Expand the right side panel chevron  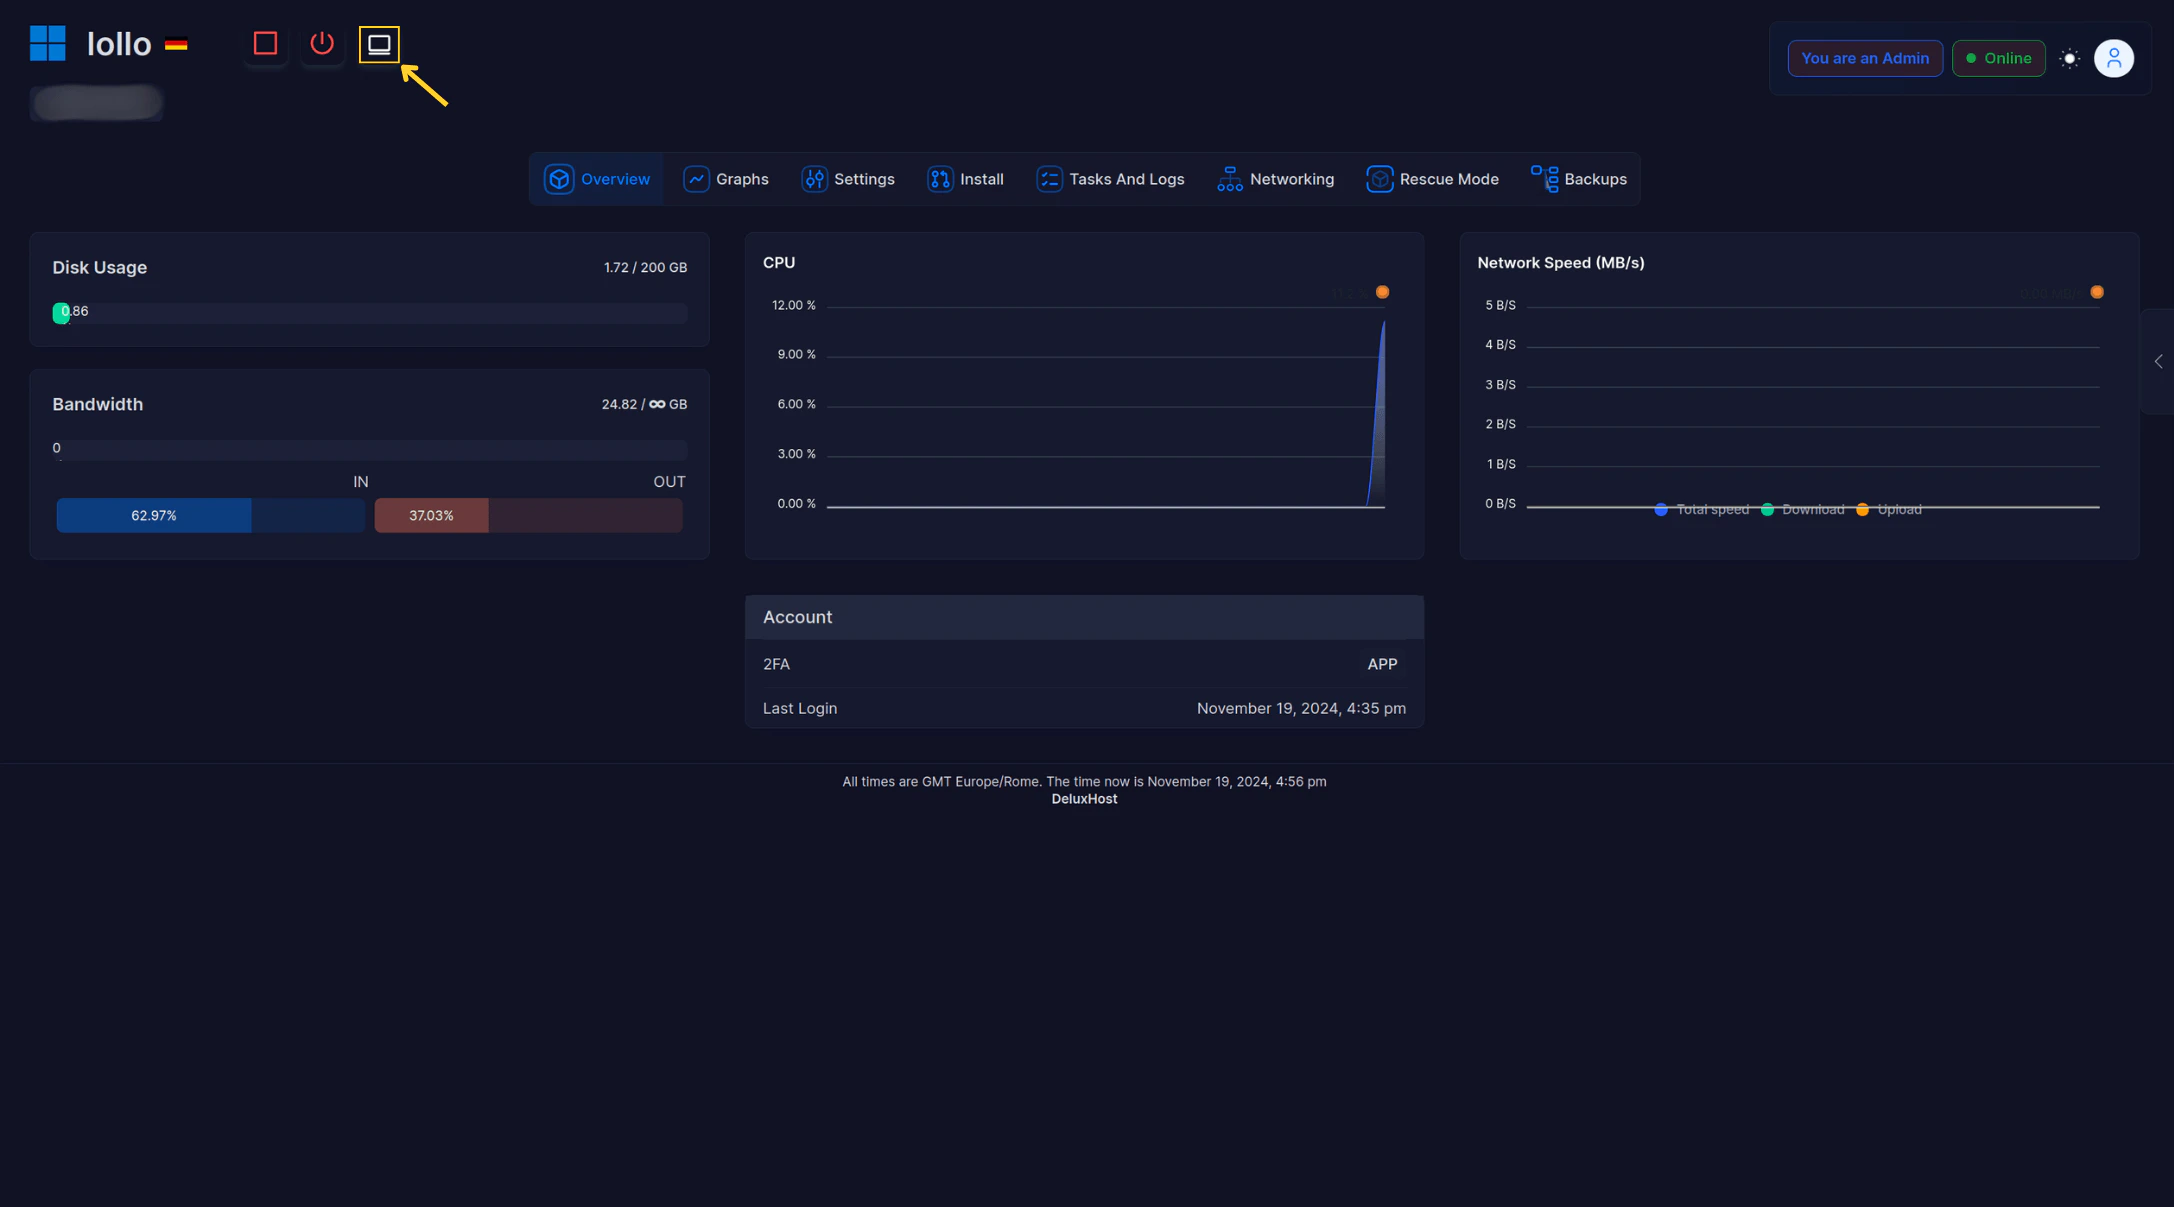coord(2158,362)
